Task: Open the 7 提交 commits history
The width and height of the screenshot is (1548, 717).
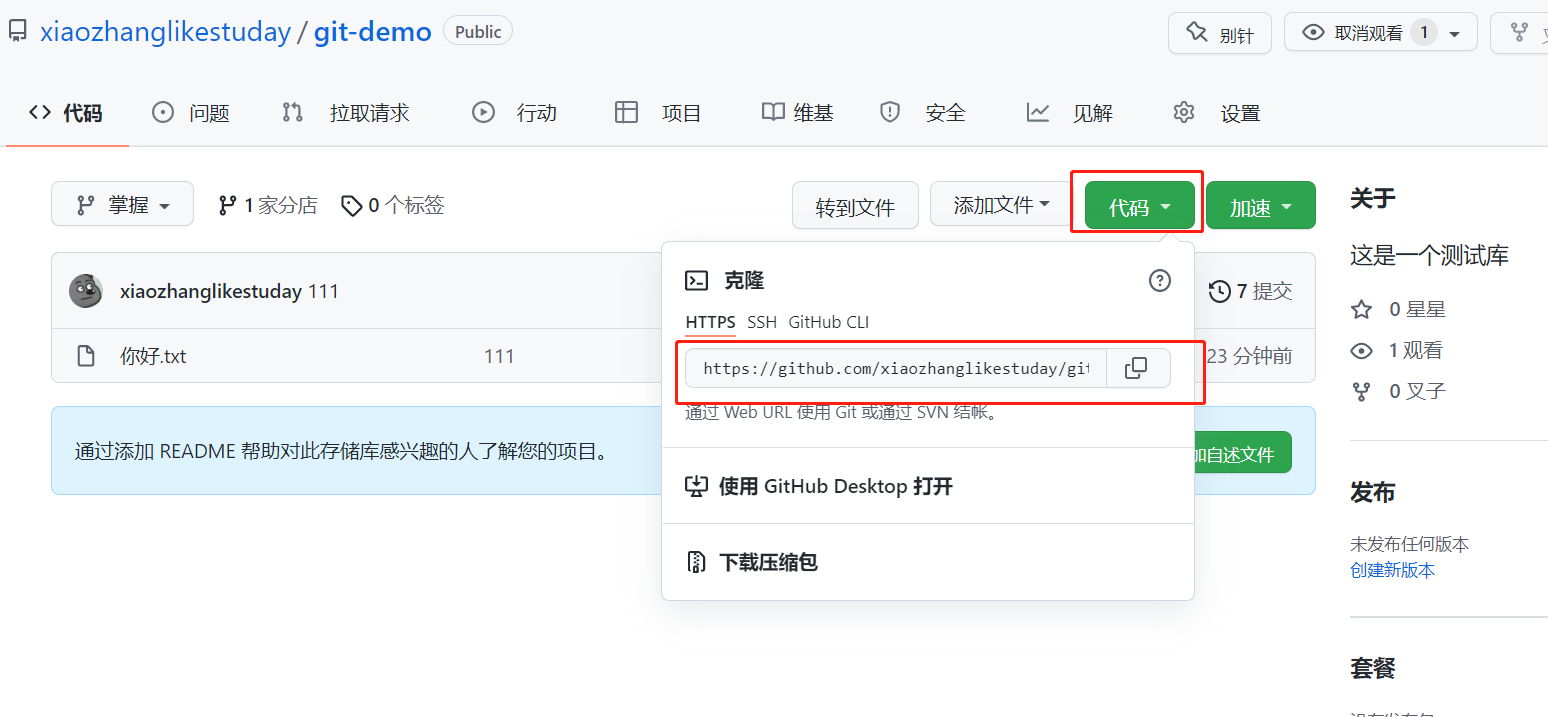Action: 1250,291
